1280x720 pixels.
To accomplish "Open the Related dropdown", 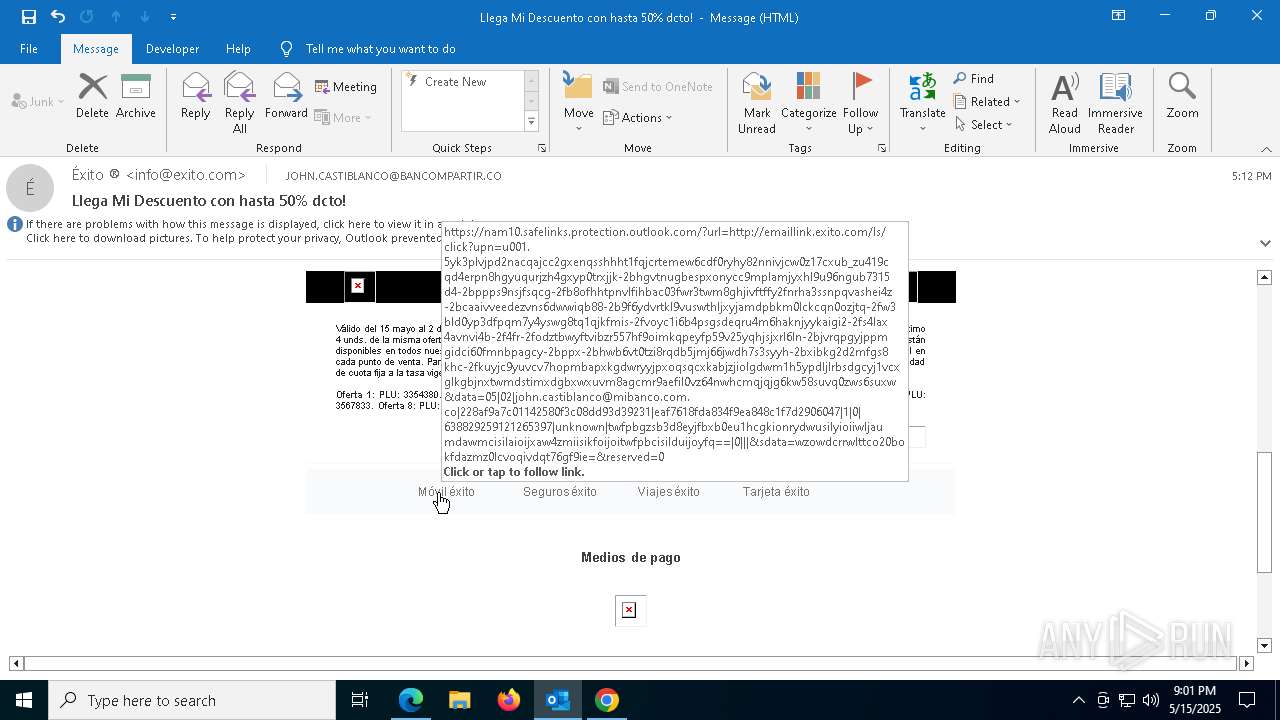I will [x=987, y=102].
